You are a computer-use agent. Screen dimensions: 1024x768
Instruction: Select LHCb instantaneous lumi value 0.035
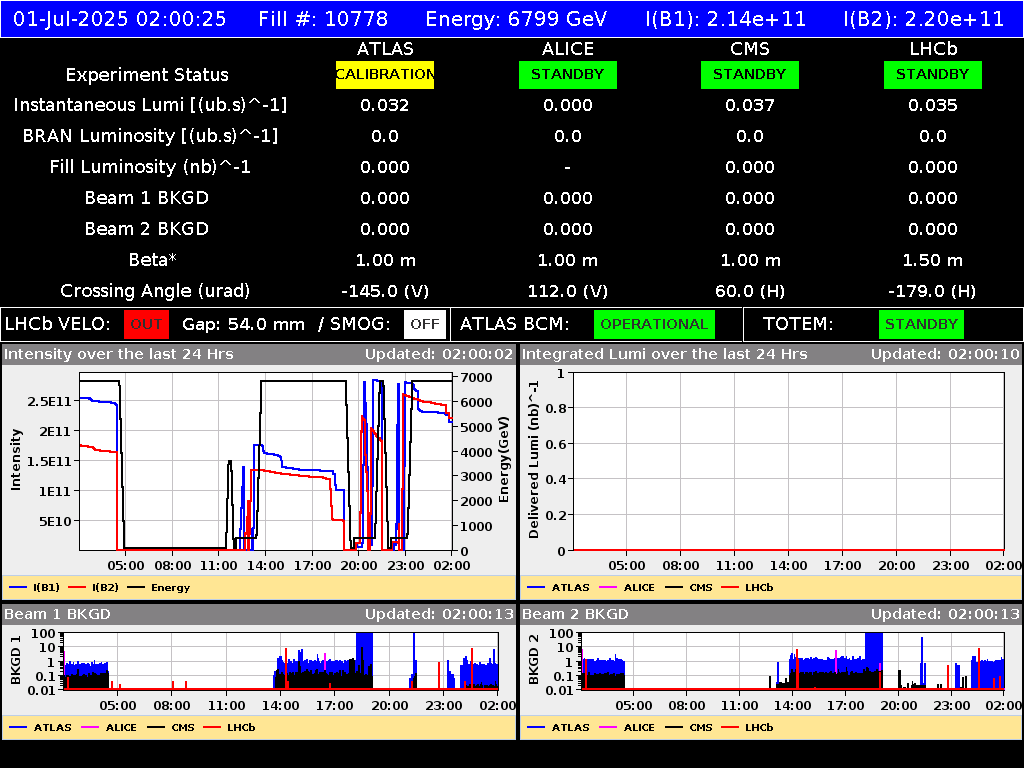pos(933,105)
